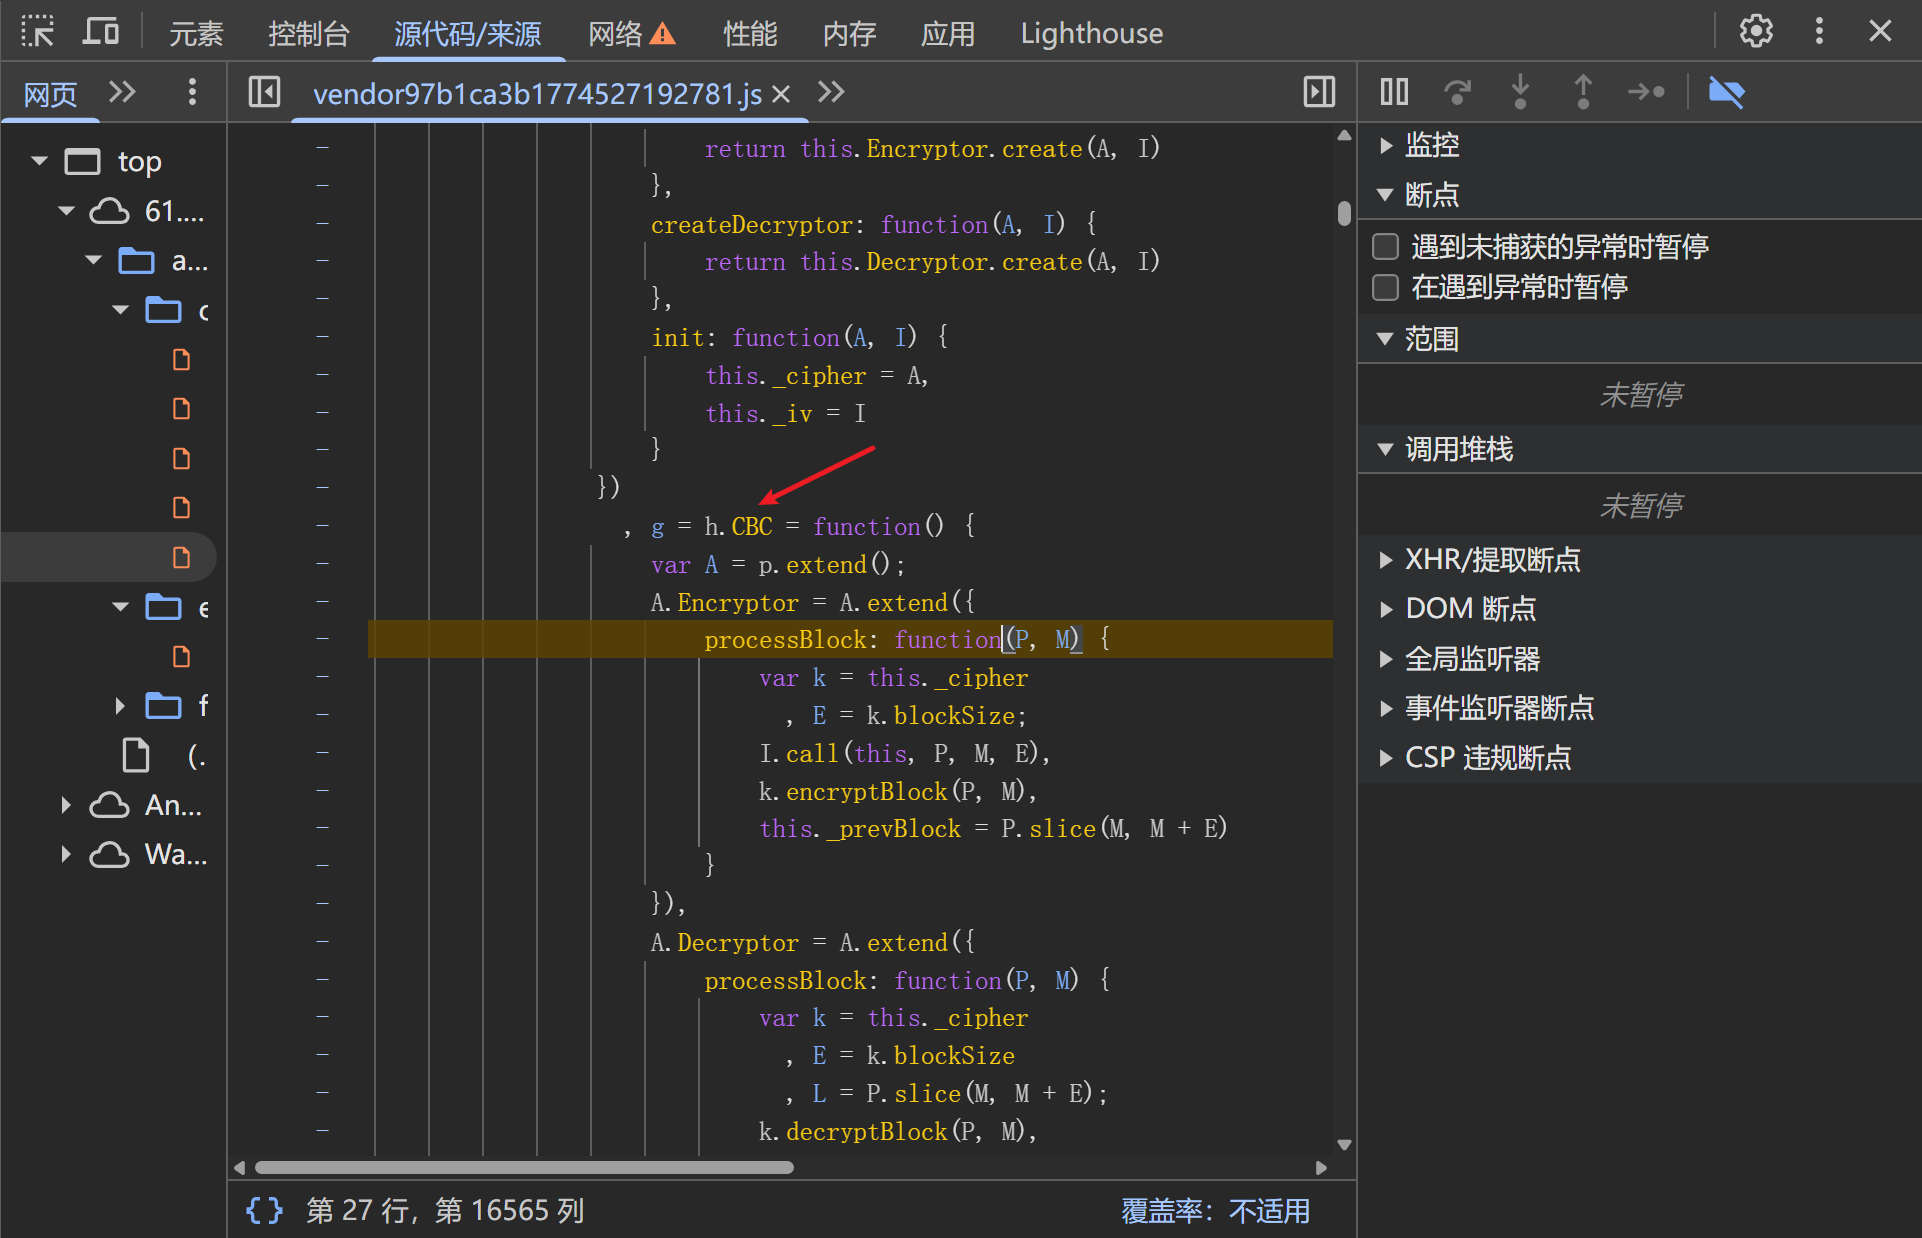This screenshot has height=1238, width=1922.
Task: Click the pretty-print braces icon
Action: tap(265, 1210)
